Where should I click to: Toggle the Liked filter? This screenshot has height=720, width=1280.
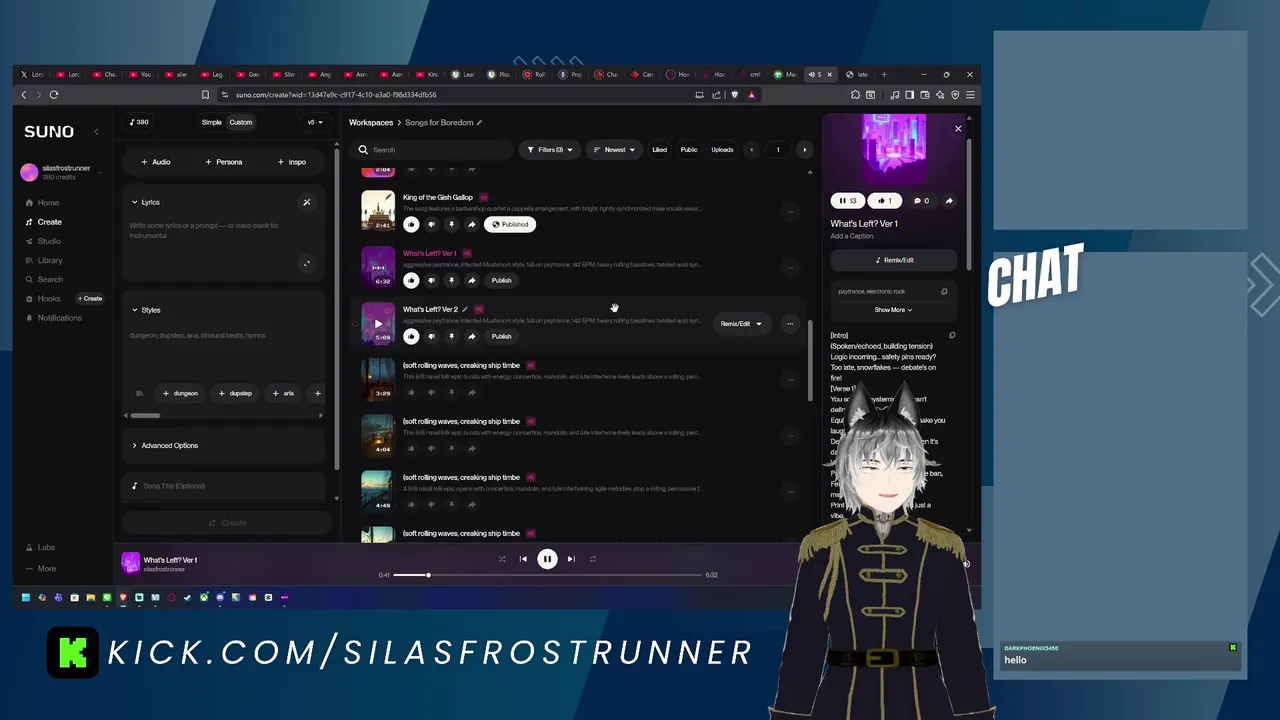pyautogui.click(x=660, y=150)
